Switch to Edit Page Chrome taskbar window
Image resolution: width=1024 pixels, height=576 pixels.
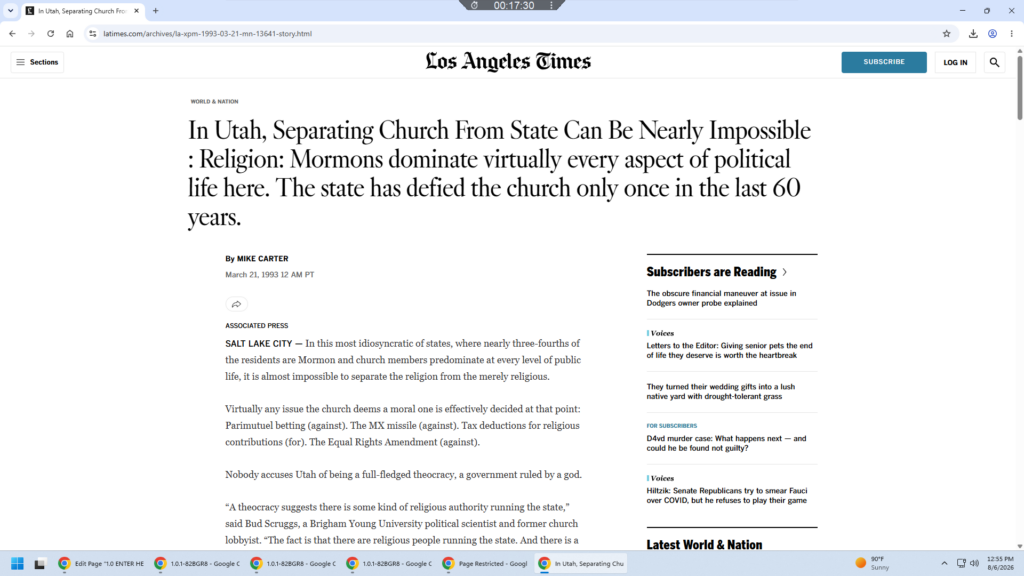tap(101, 563)
